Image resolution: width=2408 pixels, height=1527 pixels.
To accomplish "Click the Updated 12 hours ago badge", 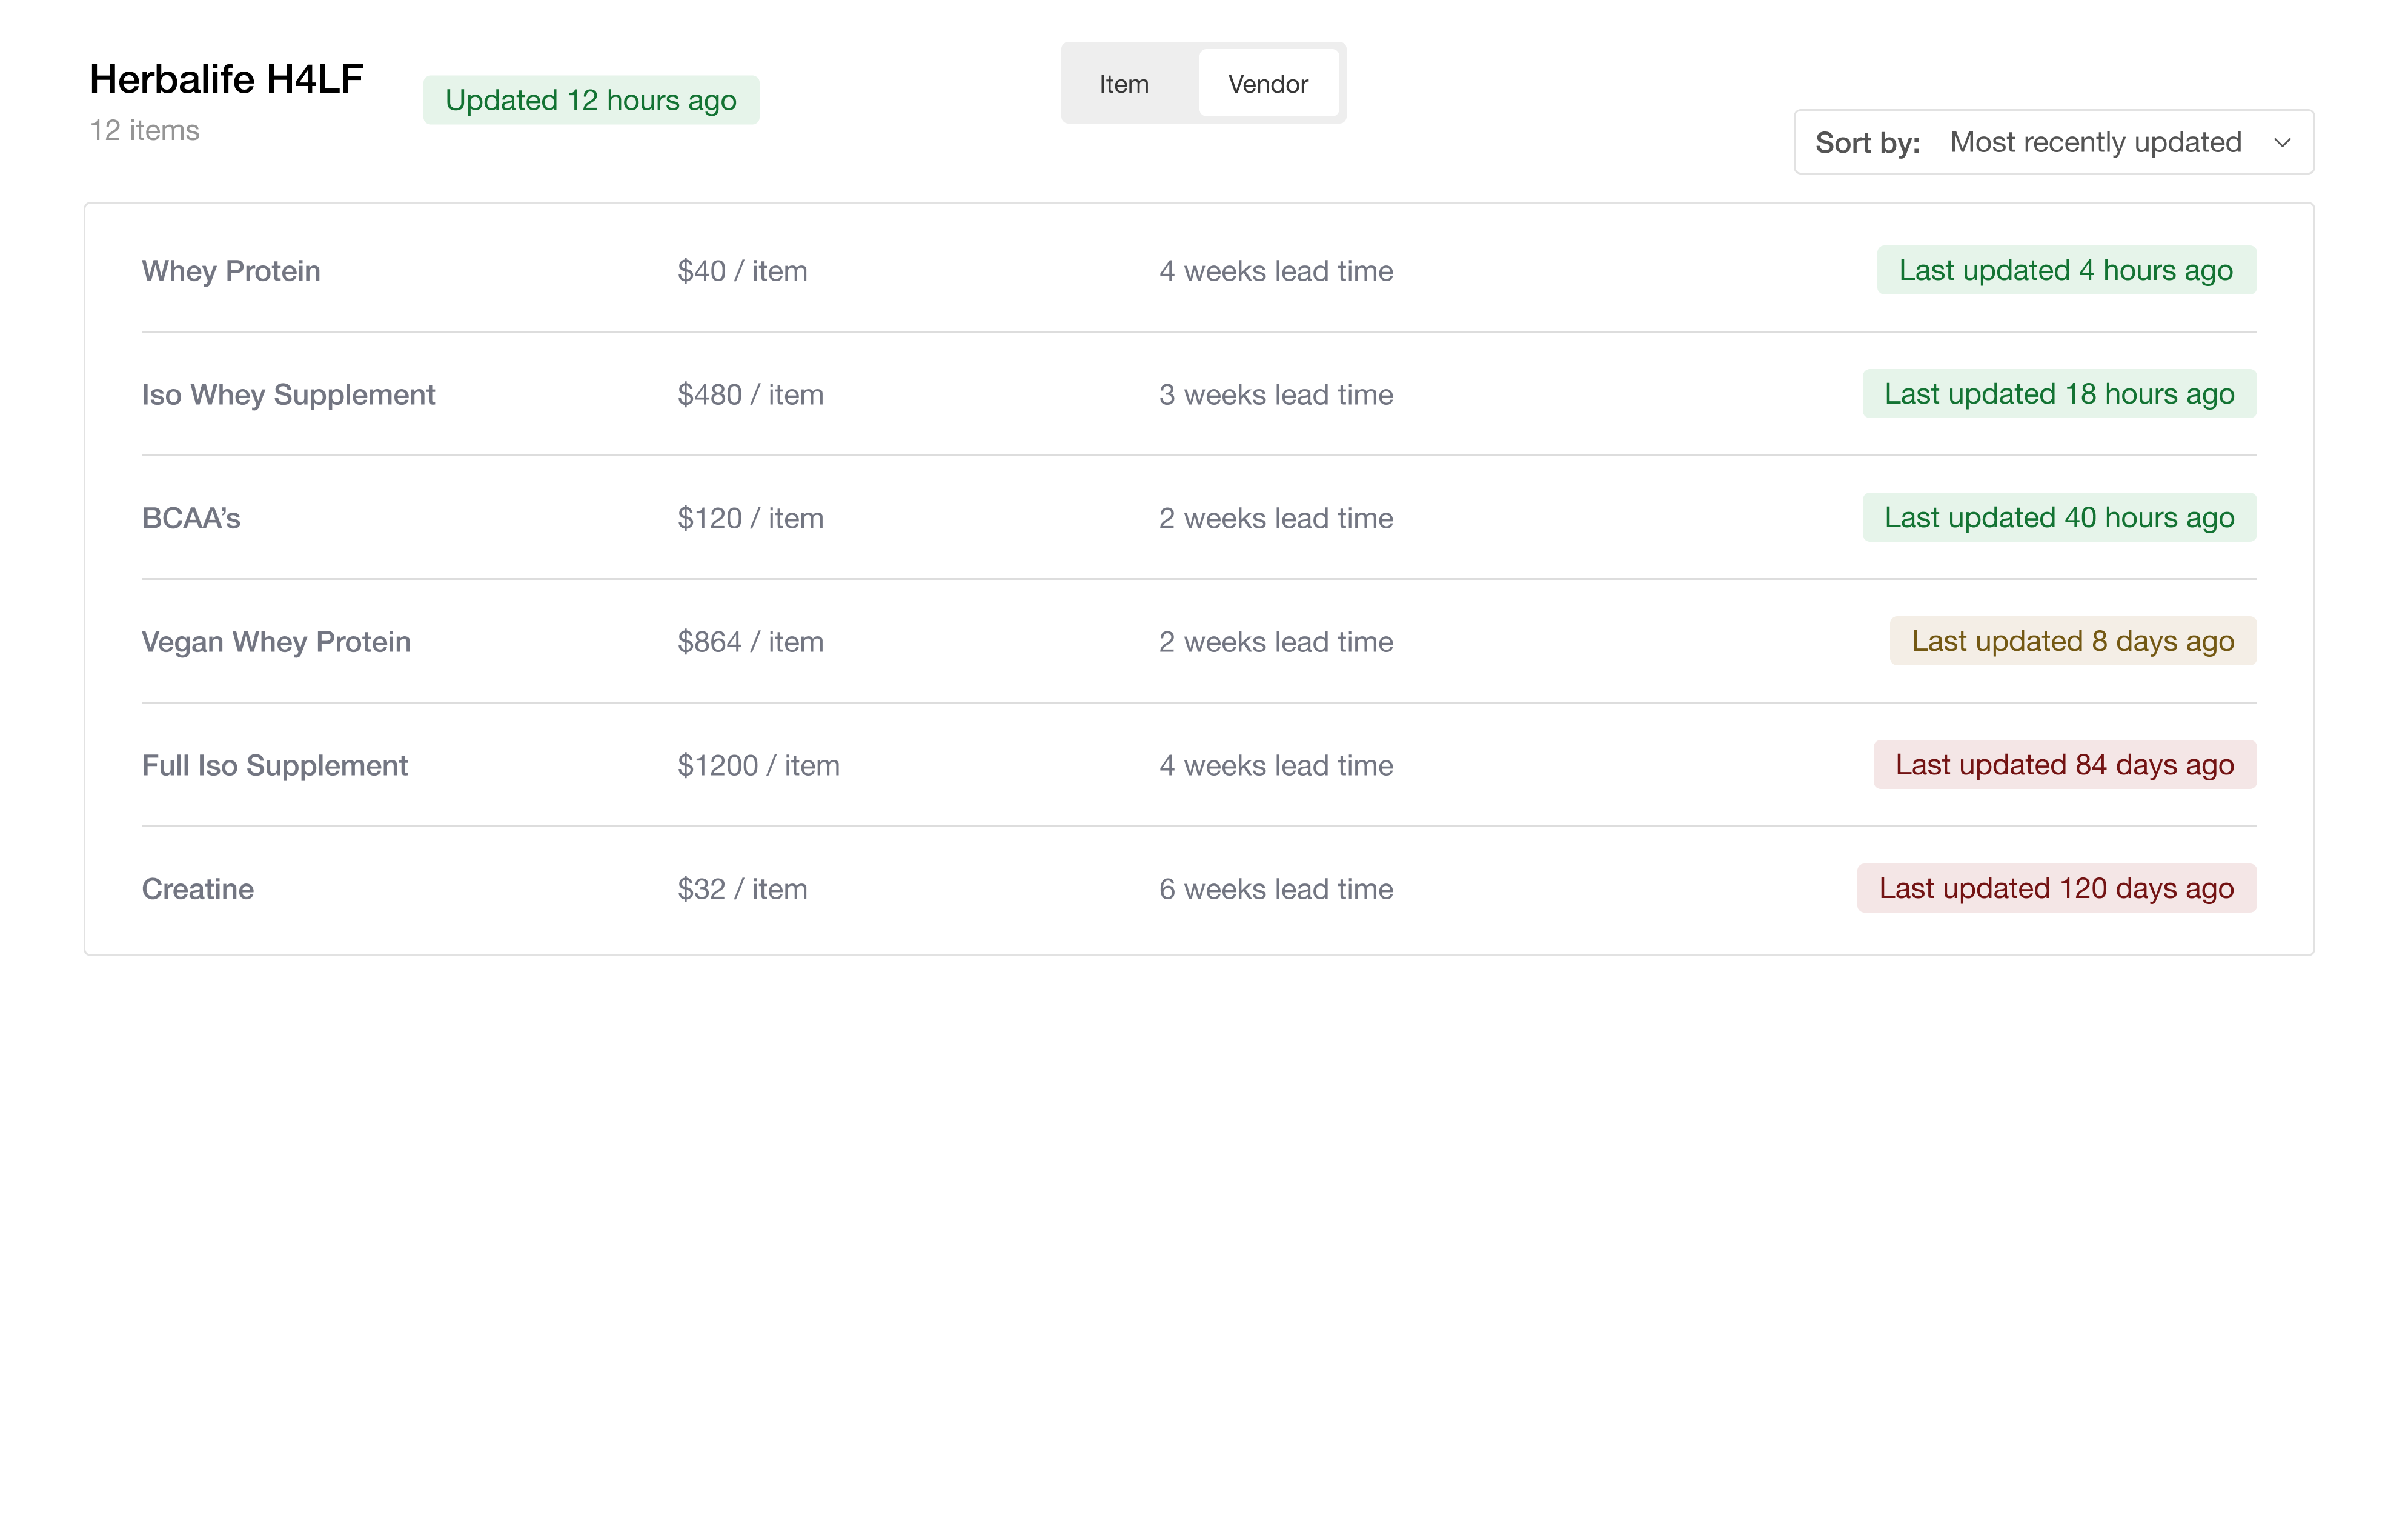I will [x=591, y=99].
